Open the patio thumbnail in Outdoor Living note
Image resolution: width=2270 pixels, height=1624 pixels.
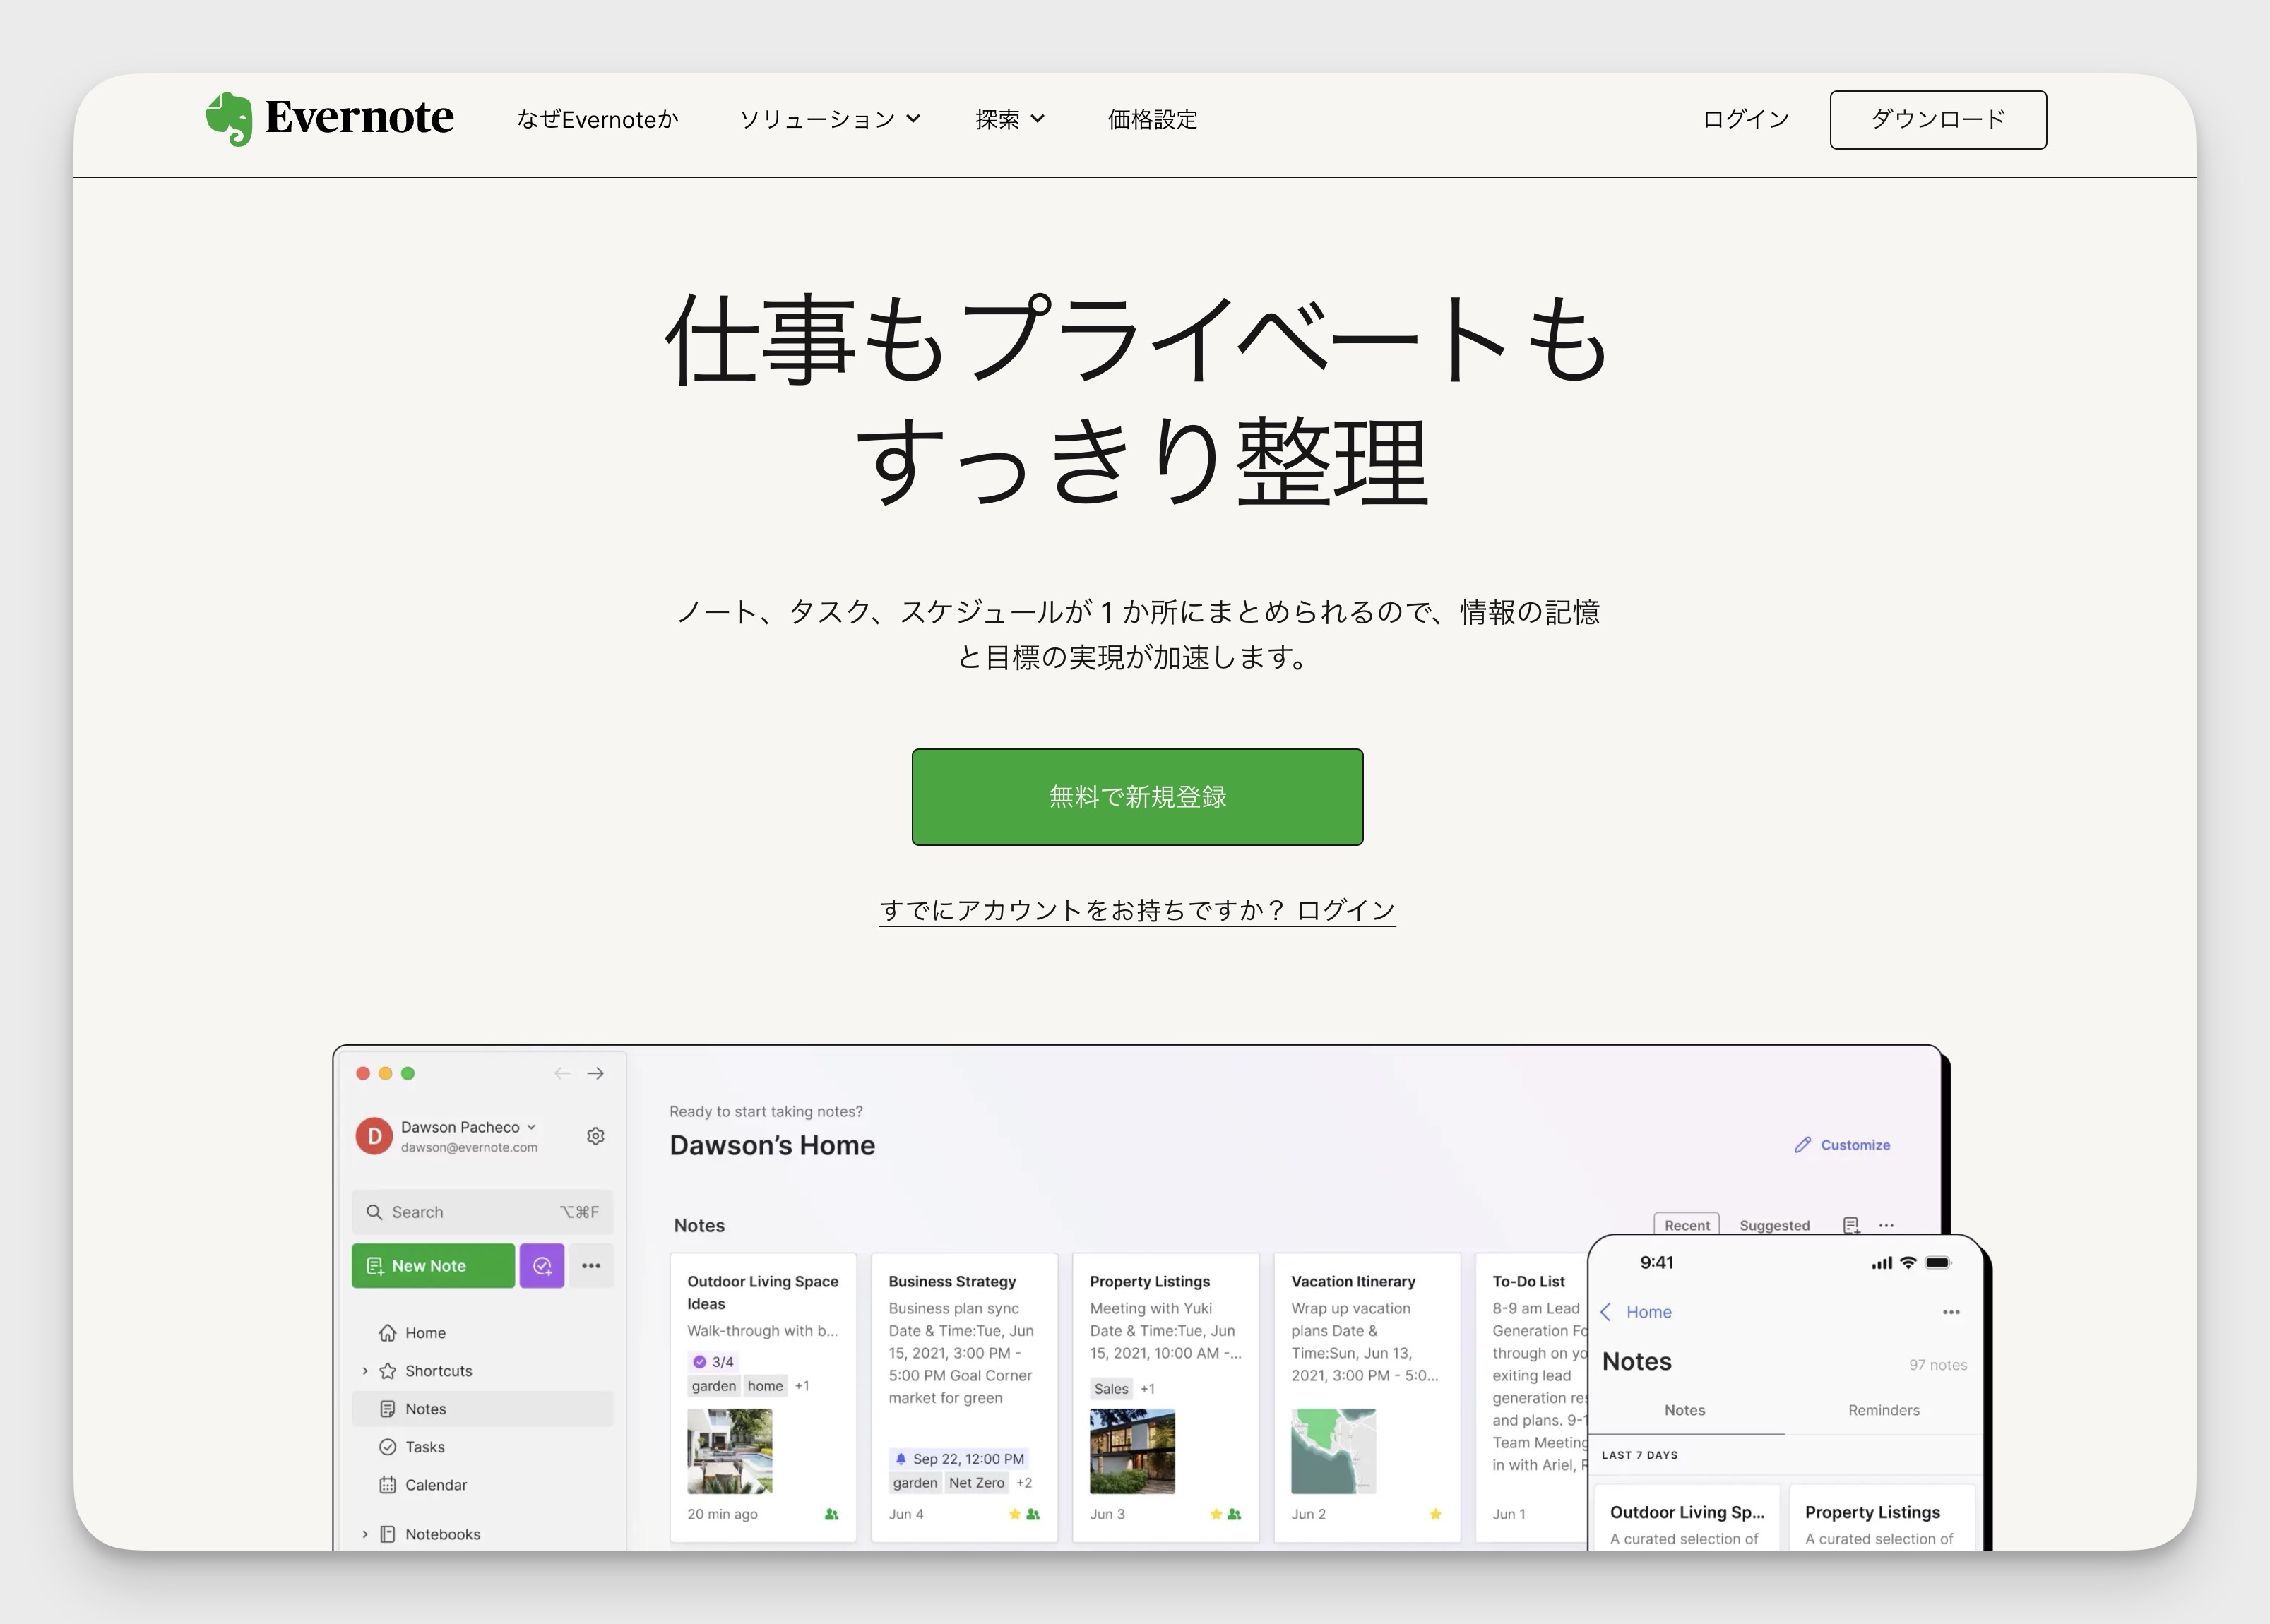pos(730,1451)
